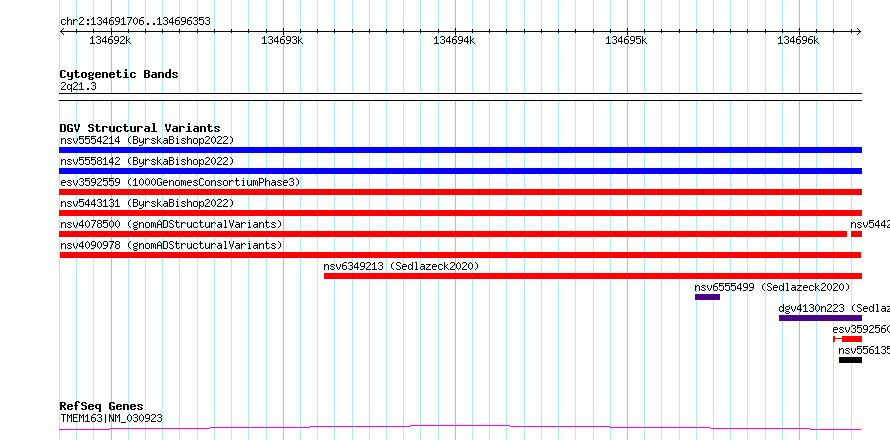Click the right arrow of the ruler

point(858,32)
